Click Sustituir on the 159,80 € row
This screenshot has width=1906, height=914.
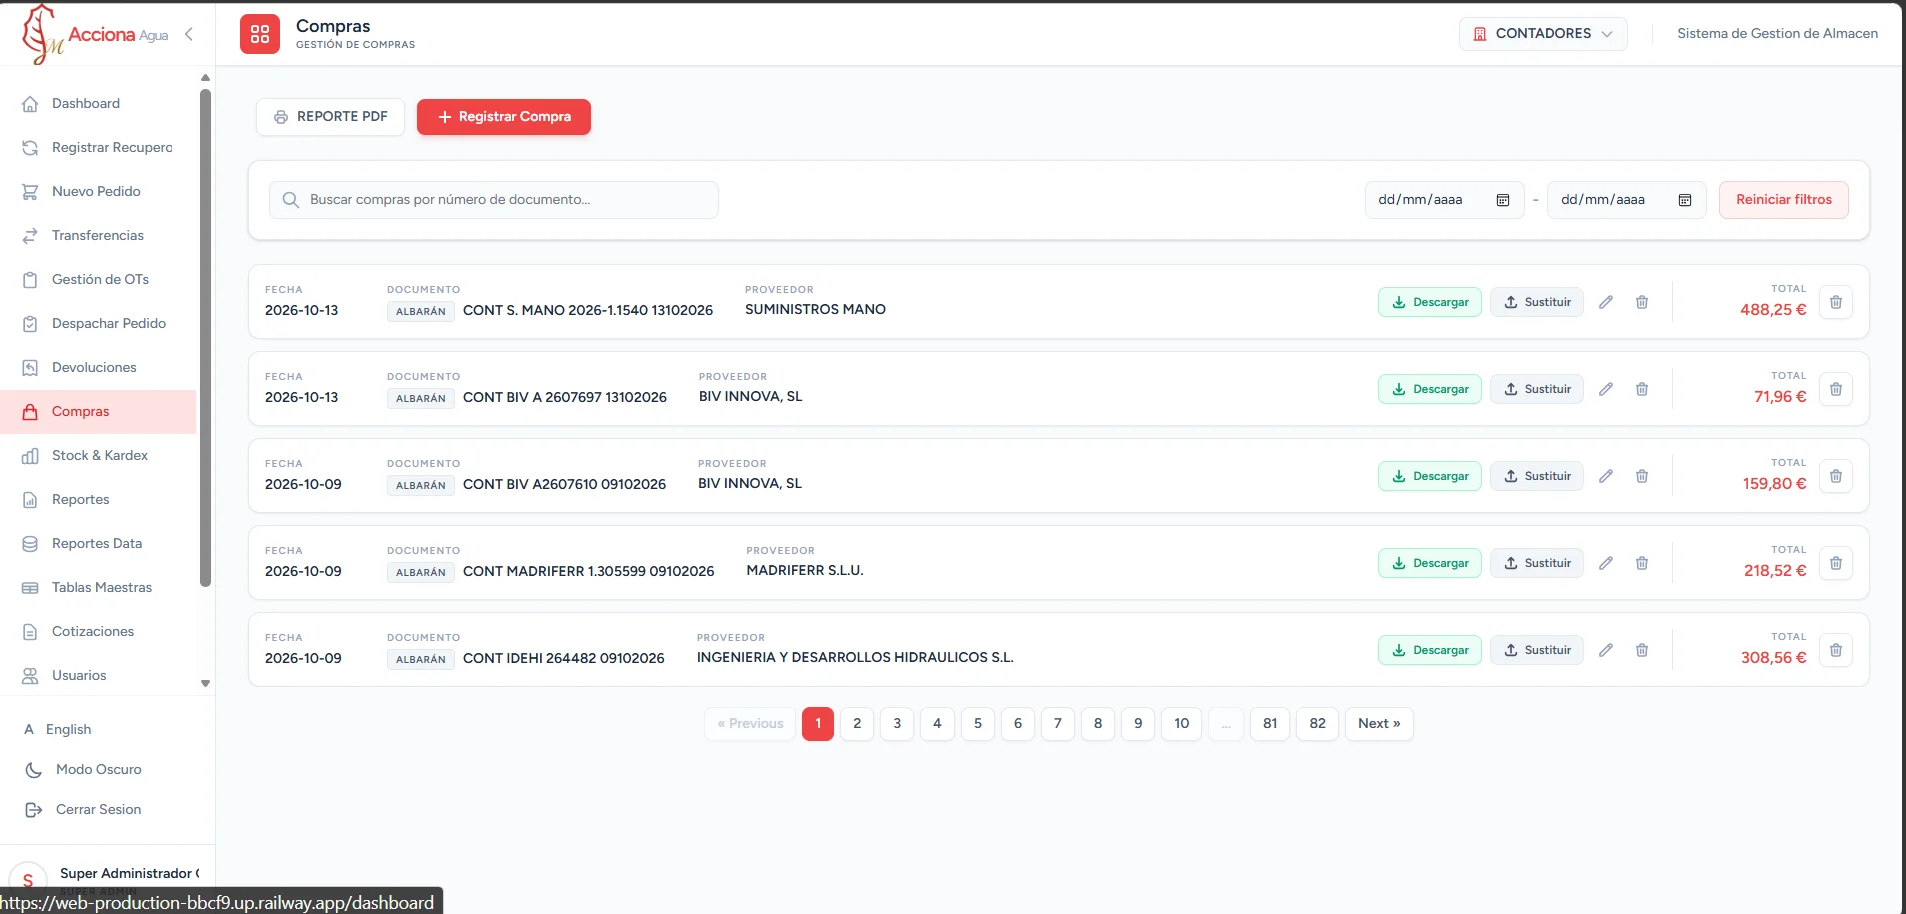1537,476
